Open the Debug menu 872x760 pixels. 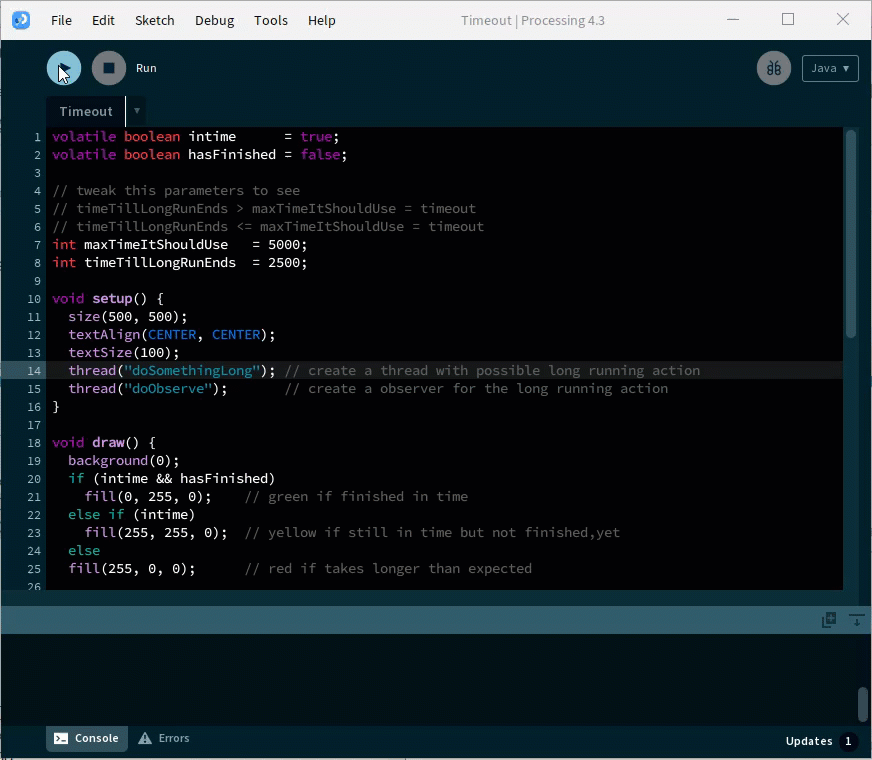coord(215,21)
